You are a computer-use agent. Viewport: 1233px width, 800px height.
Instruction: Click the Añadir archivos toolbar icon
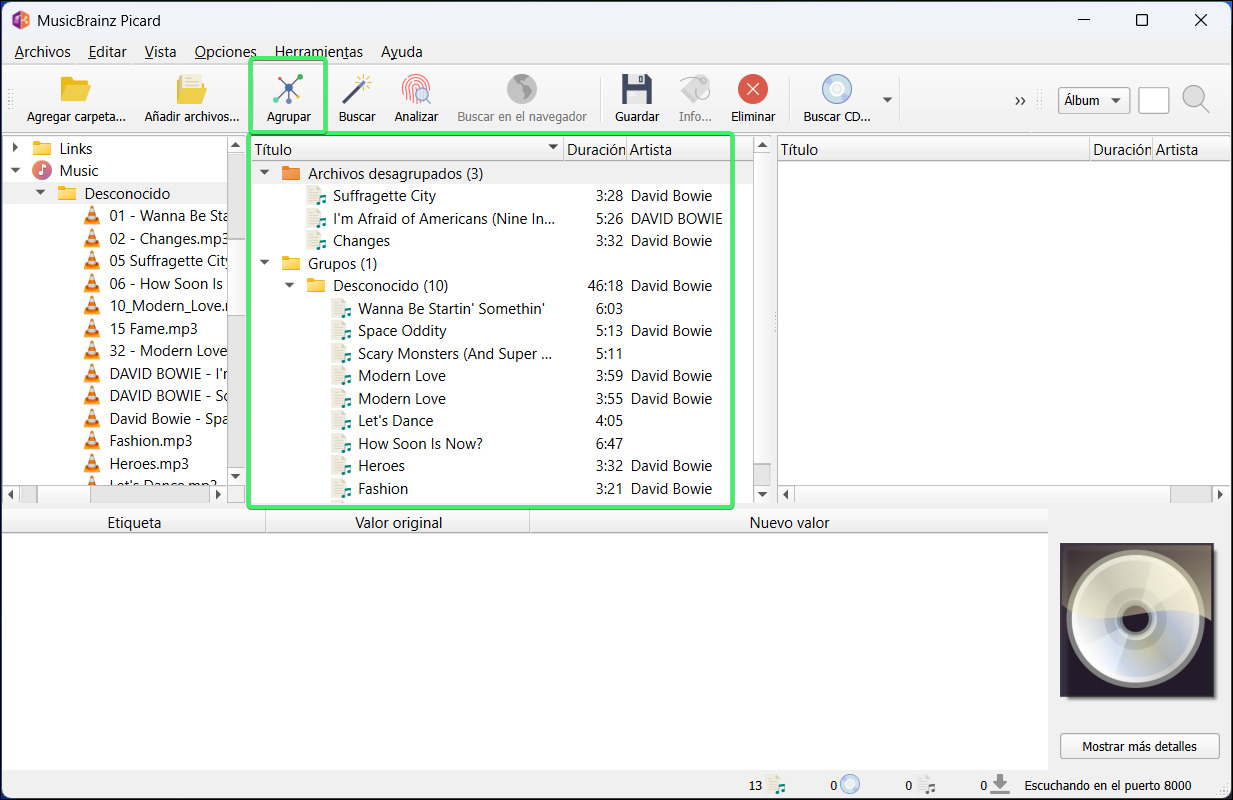click(191, 89)
